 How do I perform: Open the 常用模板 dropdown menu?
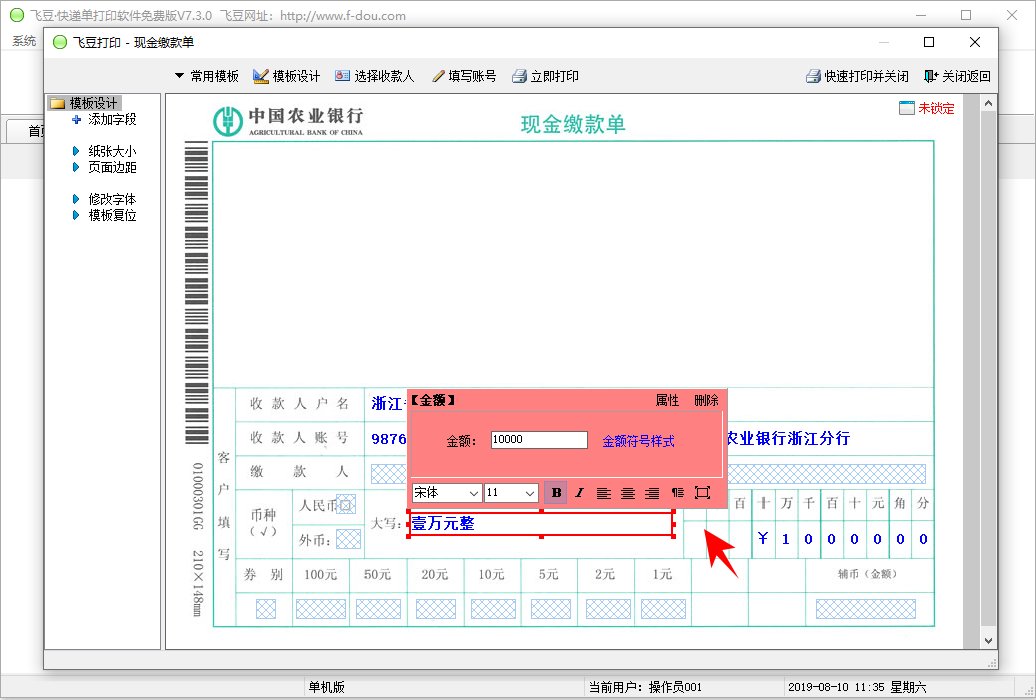click(206, 76)
